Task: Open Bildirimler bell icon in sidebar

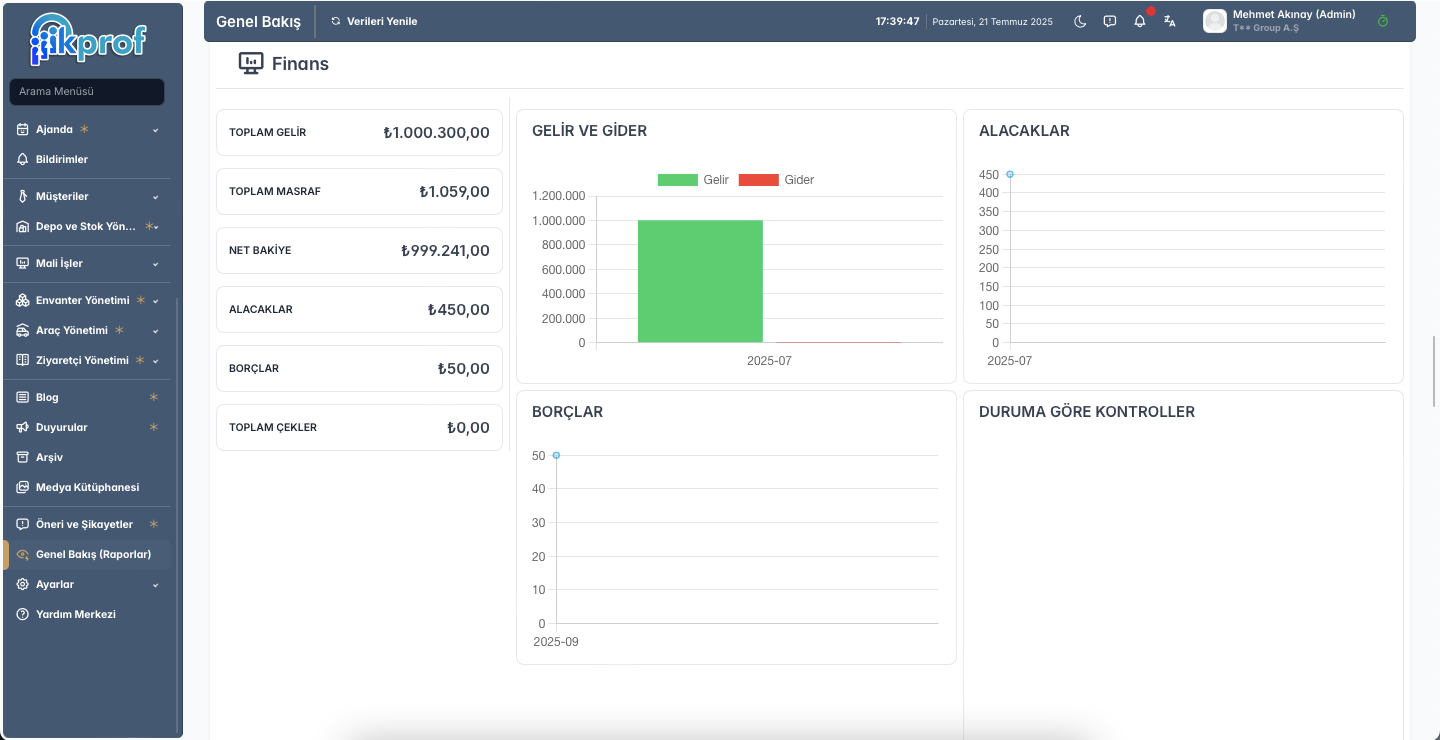Action: click(x=23, y=159)
